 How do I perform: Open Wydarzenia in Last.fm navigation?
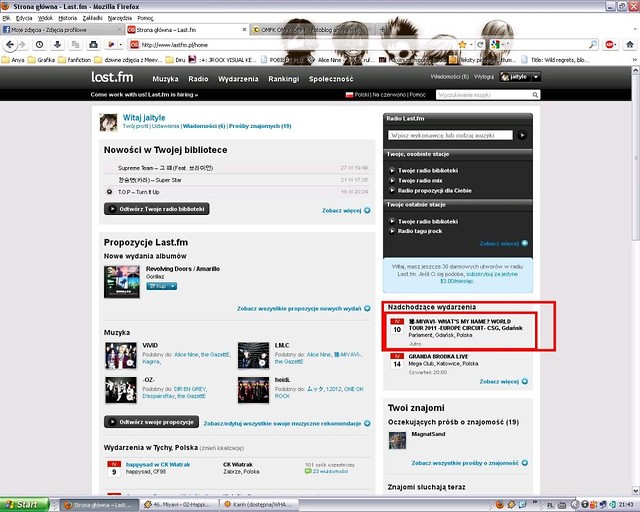[x=238, y=79]
